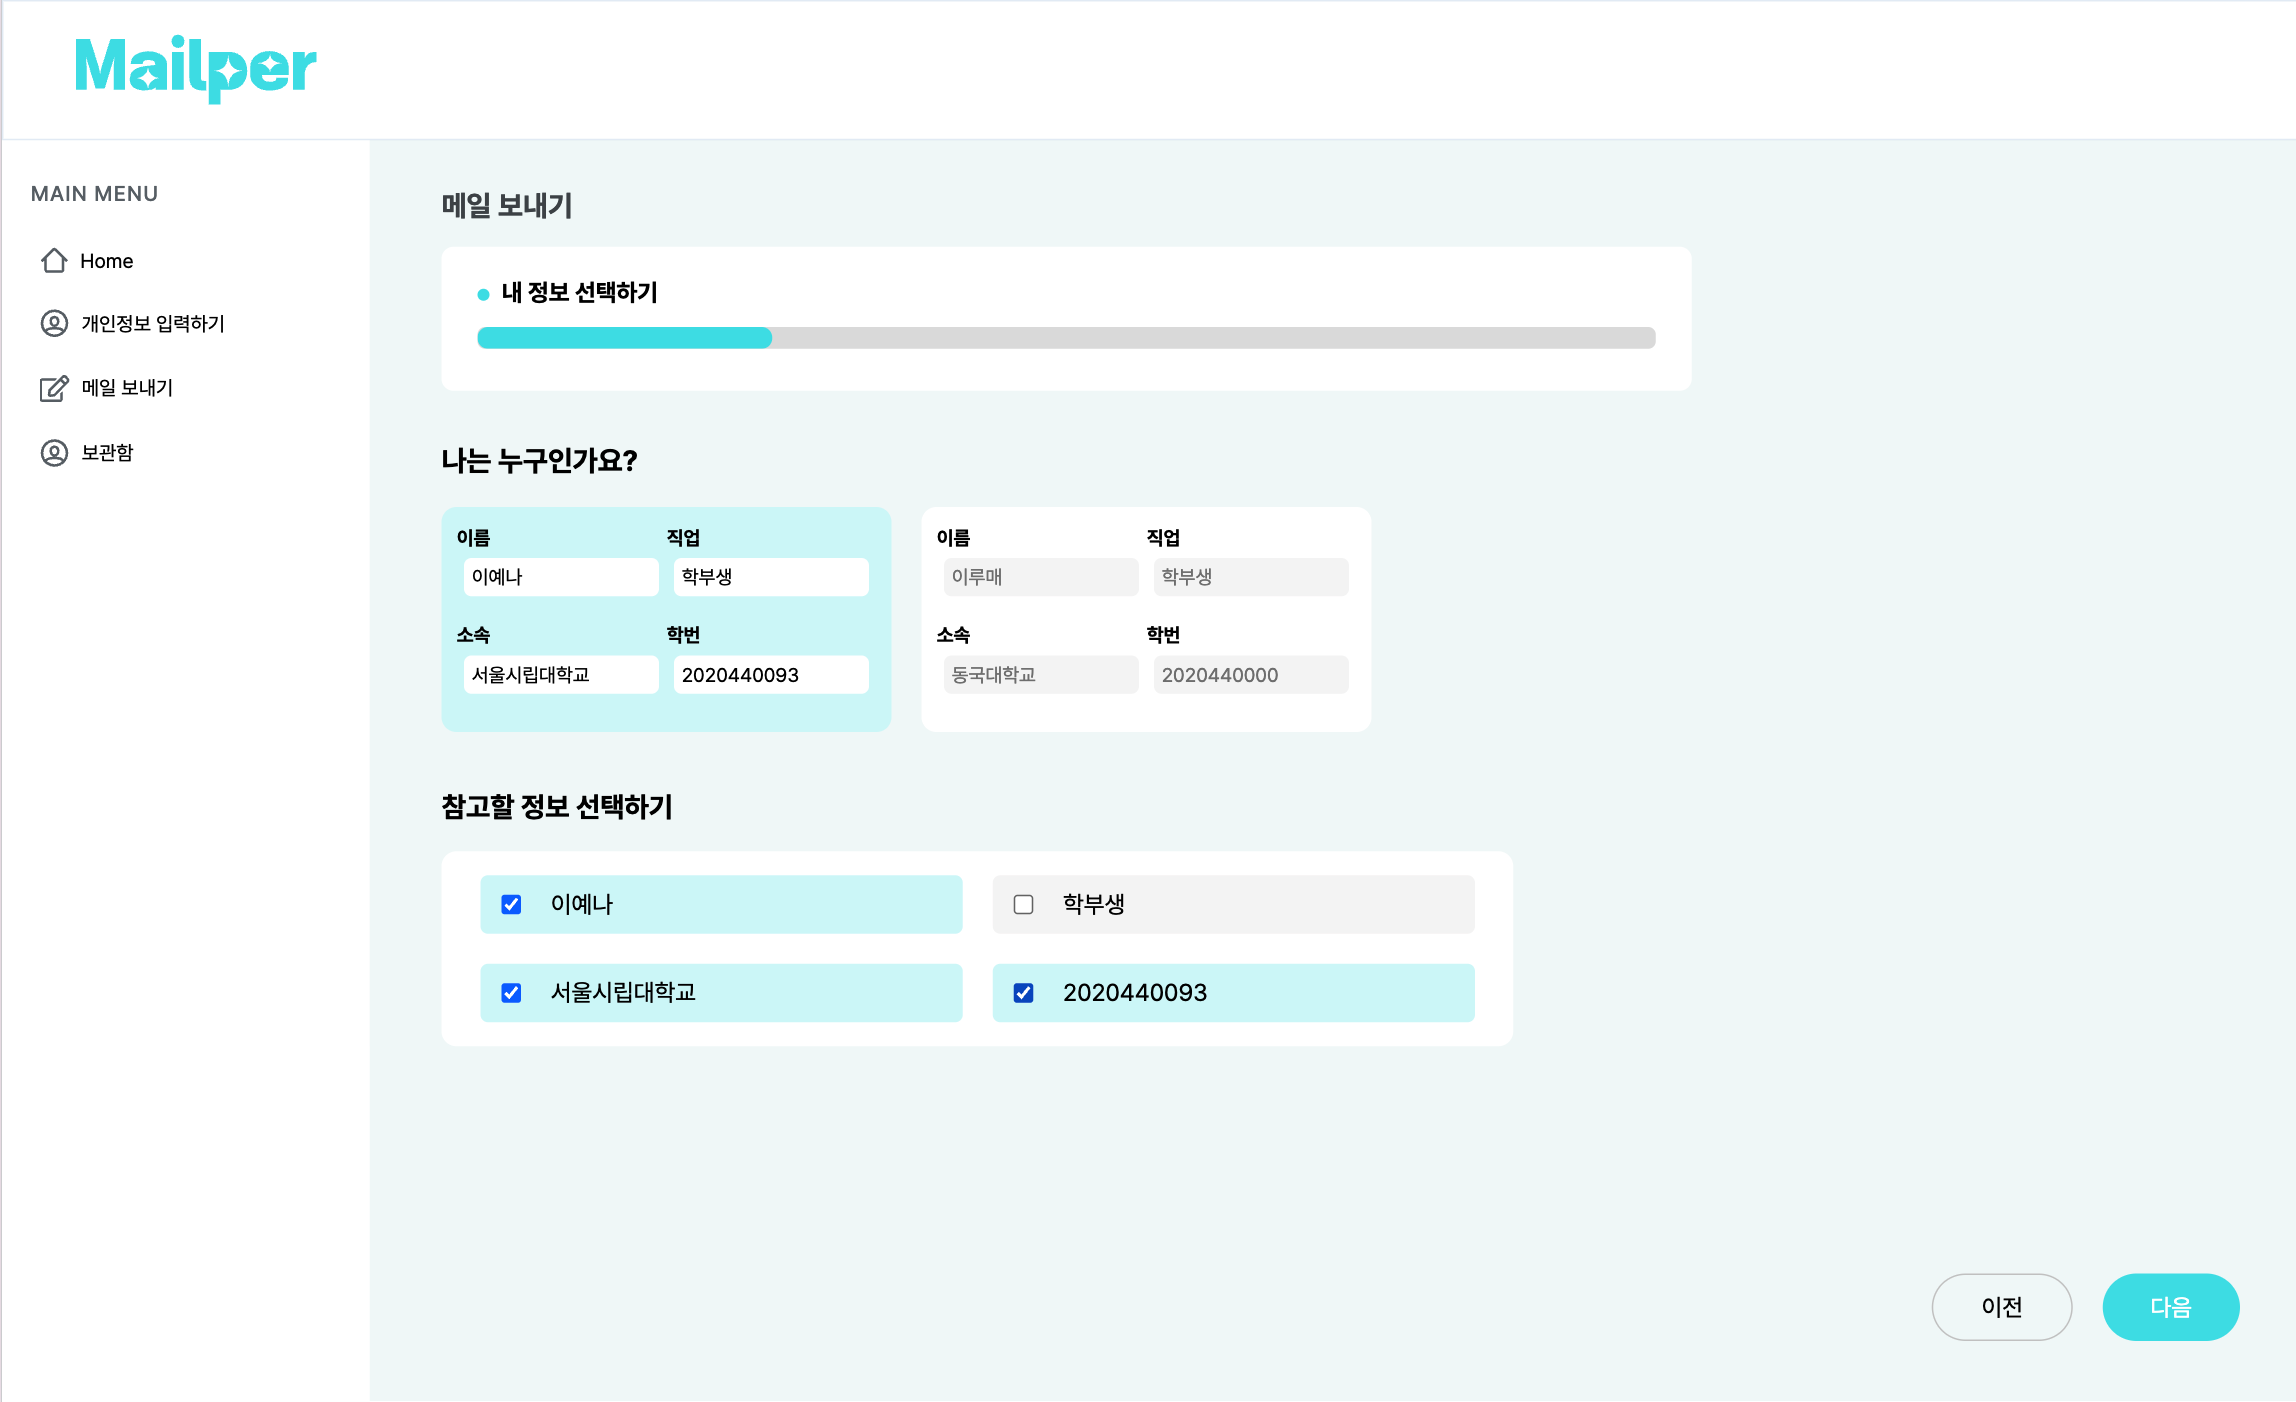Uncheck the 이예나 checkbox
Screen dimensions: 2296x1402
click(511, 905)
